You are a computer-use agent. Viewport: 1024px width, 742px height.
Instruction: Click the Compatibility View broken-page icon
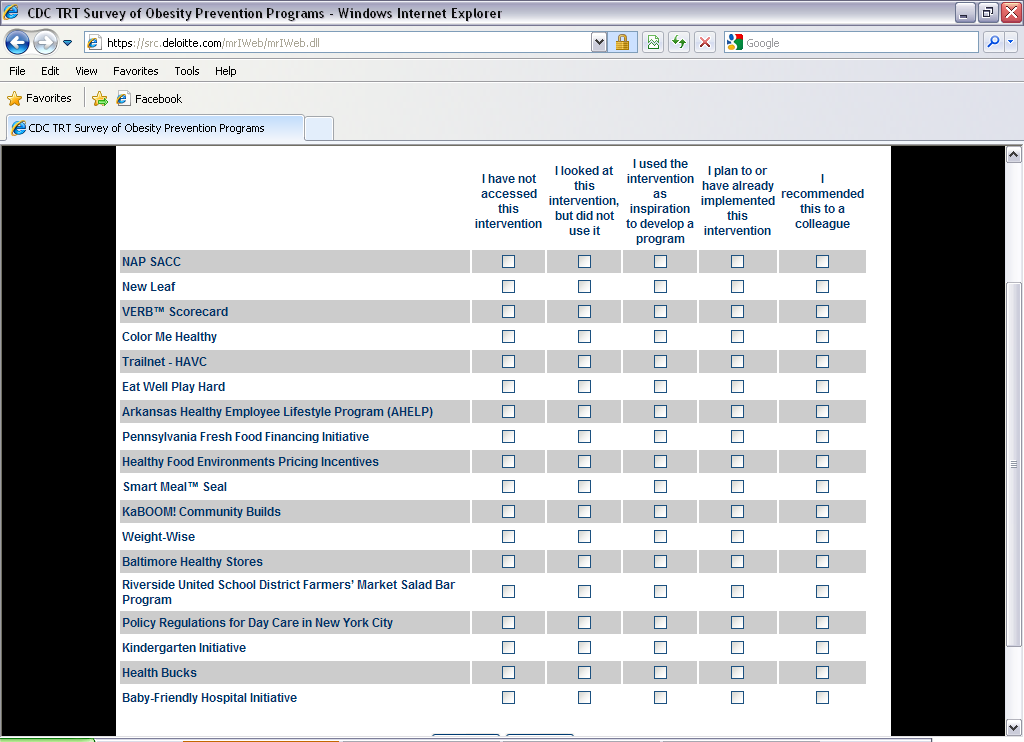coord(652,43)
